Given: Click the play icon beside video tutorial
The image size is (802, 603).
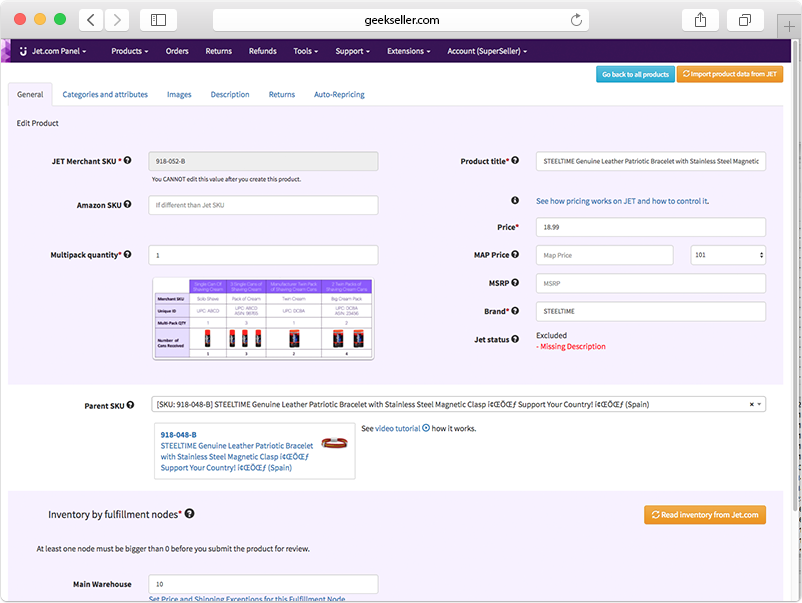Looking at the screenshot, I should tap(428, 429).
